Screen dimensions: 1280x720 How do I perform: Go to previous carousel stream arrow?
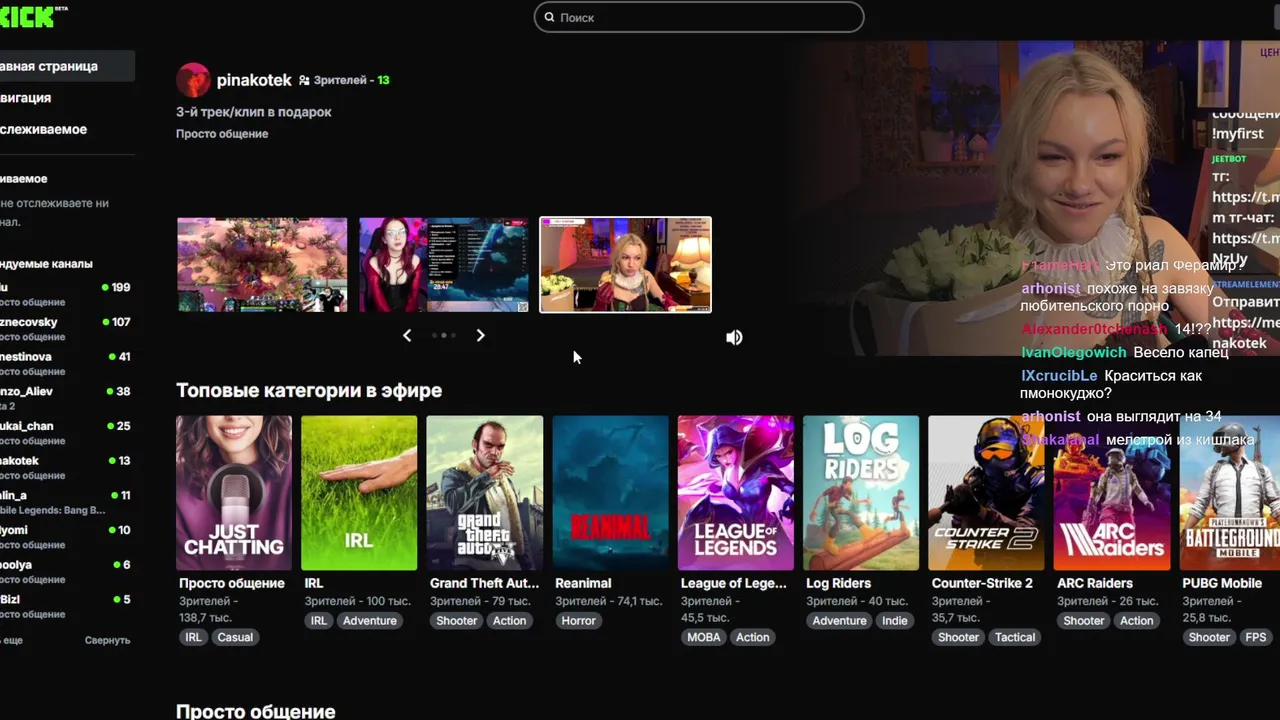(407, 335)
